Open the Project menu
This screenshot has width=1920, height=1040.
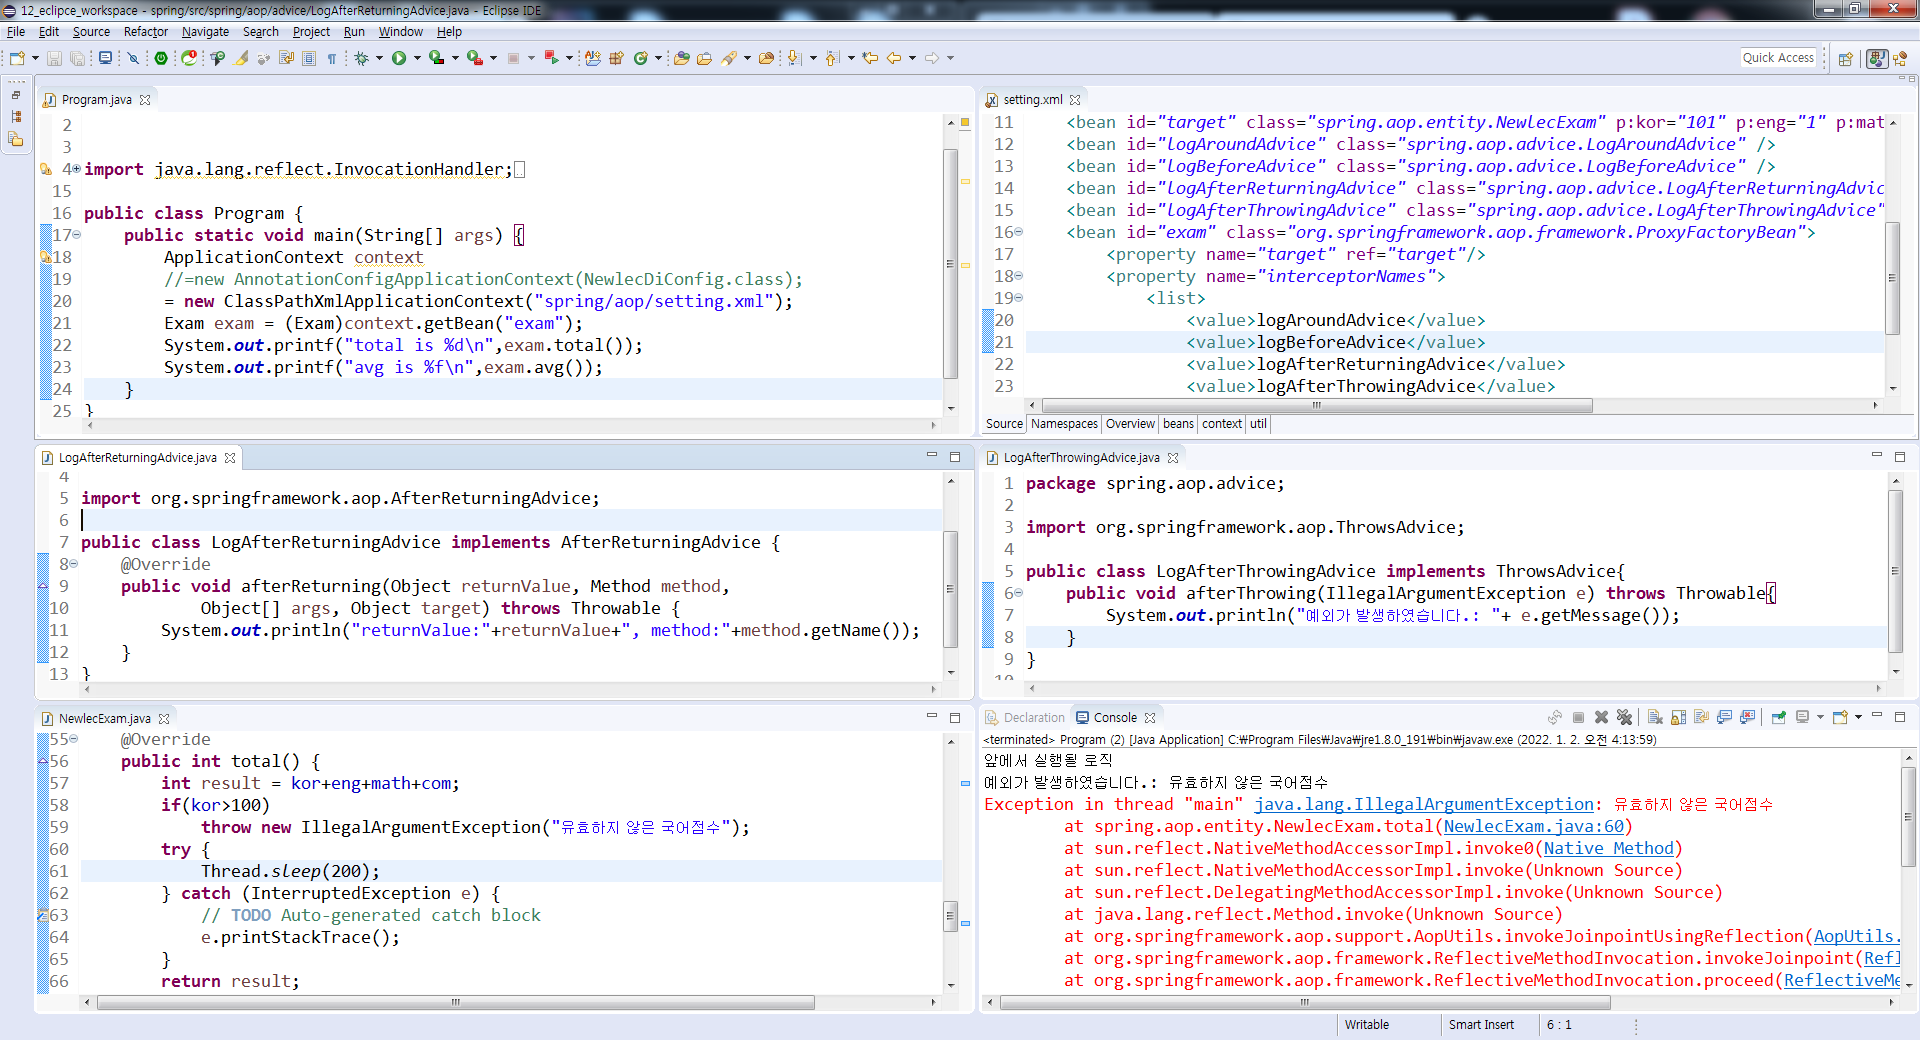pyautogui.click(x=311, y=32)
